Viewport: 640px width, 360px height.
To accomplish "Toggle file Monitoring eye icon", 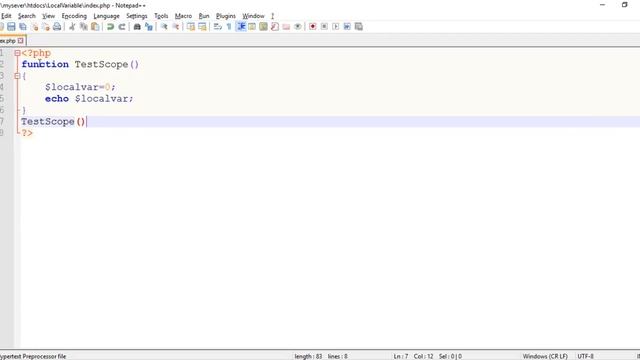I will pyautogui.click(x=298, y=27).
